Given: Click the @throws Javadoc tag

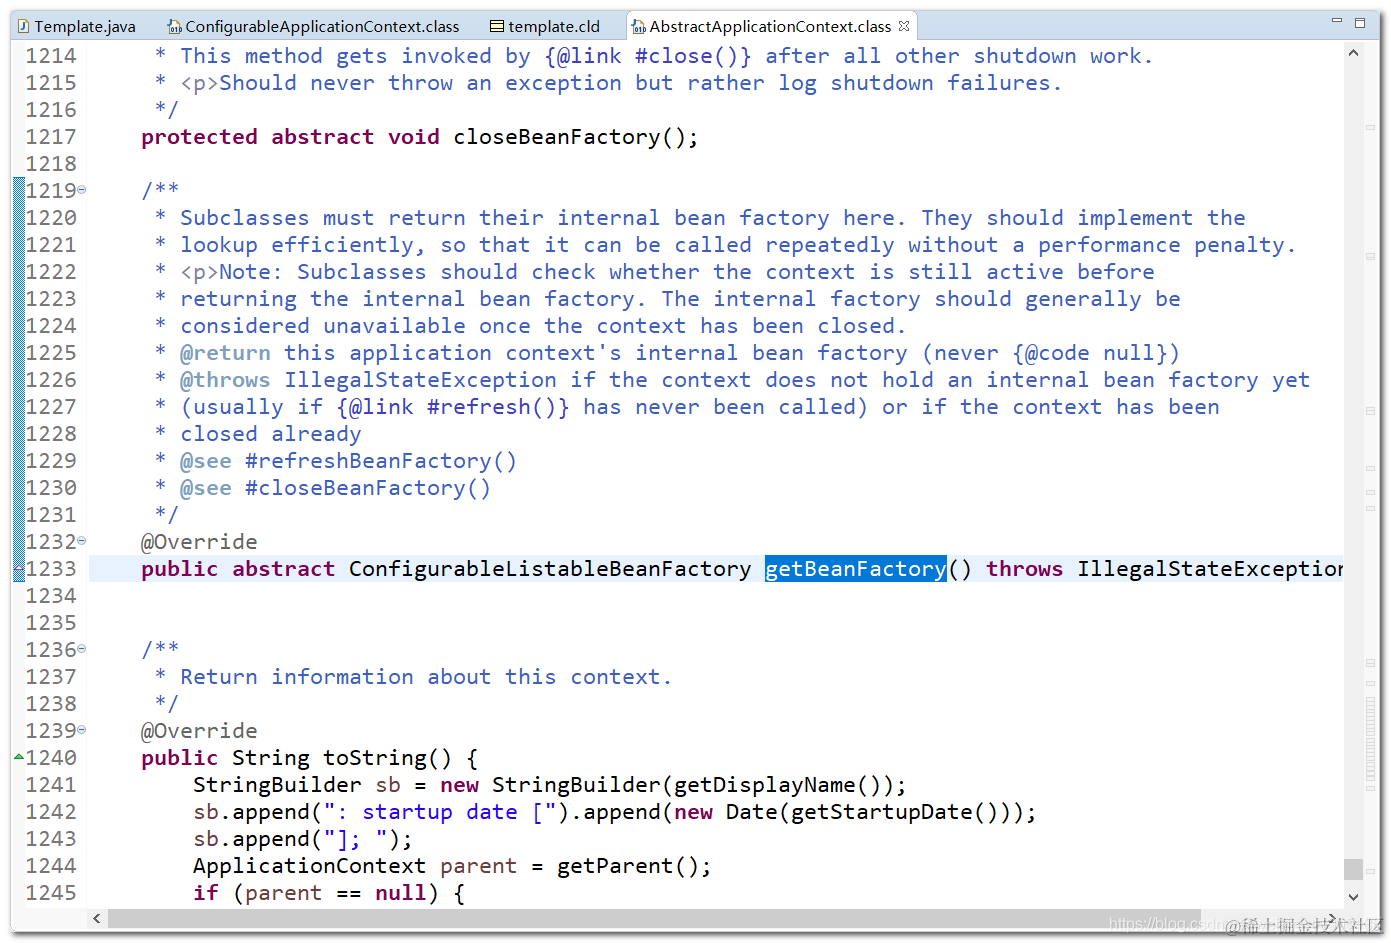Looking at the screenshot, I should coord(225,380).
